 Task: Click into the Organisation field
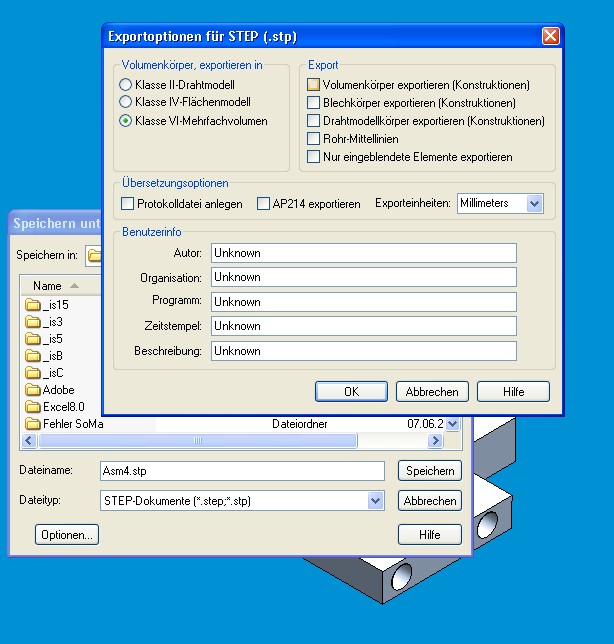(x=363, y=277)
